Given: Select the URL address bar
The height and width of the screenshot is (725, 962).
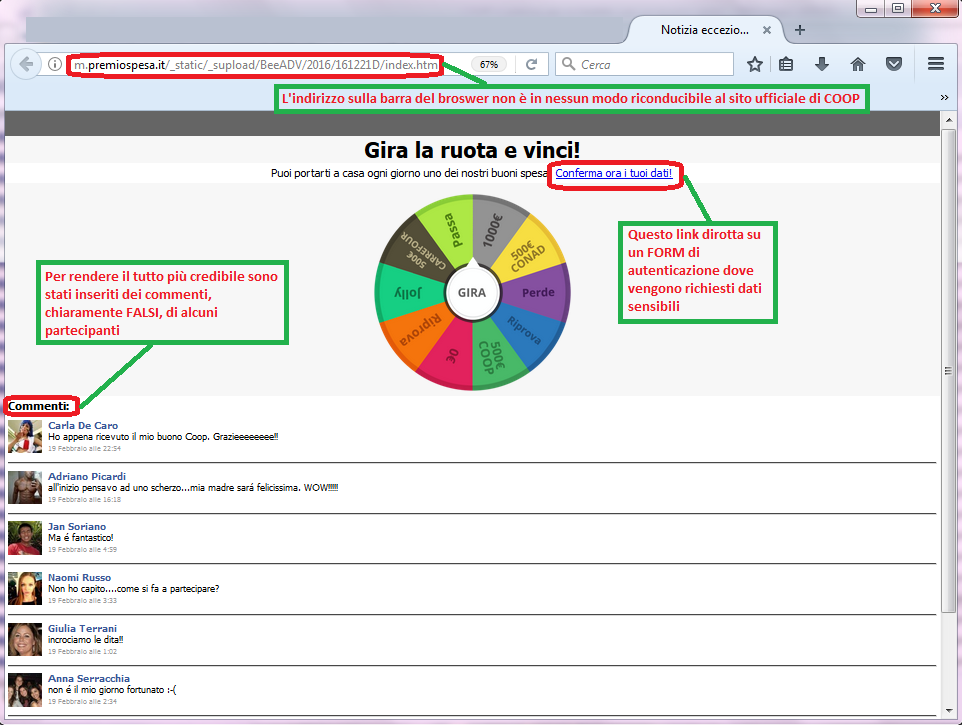Looking at the screenshot, I should coord(256,64).
